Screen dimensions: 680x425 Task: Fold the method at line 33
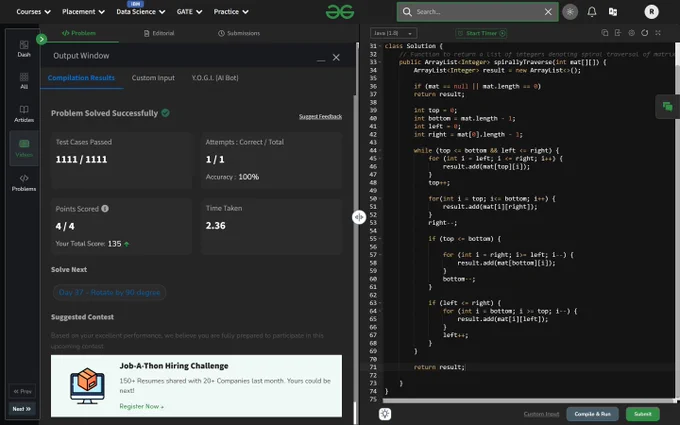point(380,62)
